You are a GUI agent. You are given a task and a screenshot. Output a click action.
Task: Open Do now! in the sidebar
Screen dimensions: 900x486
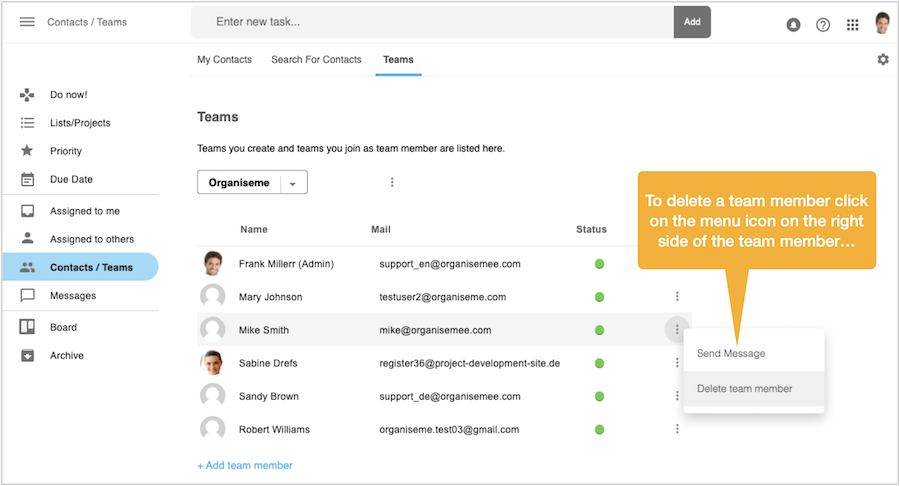(x=68, y=95)
